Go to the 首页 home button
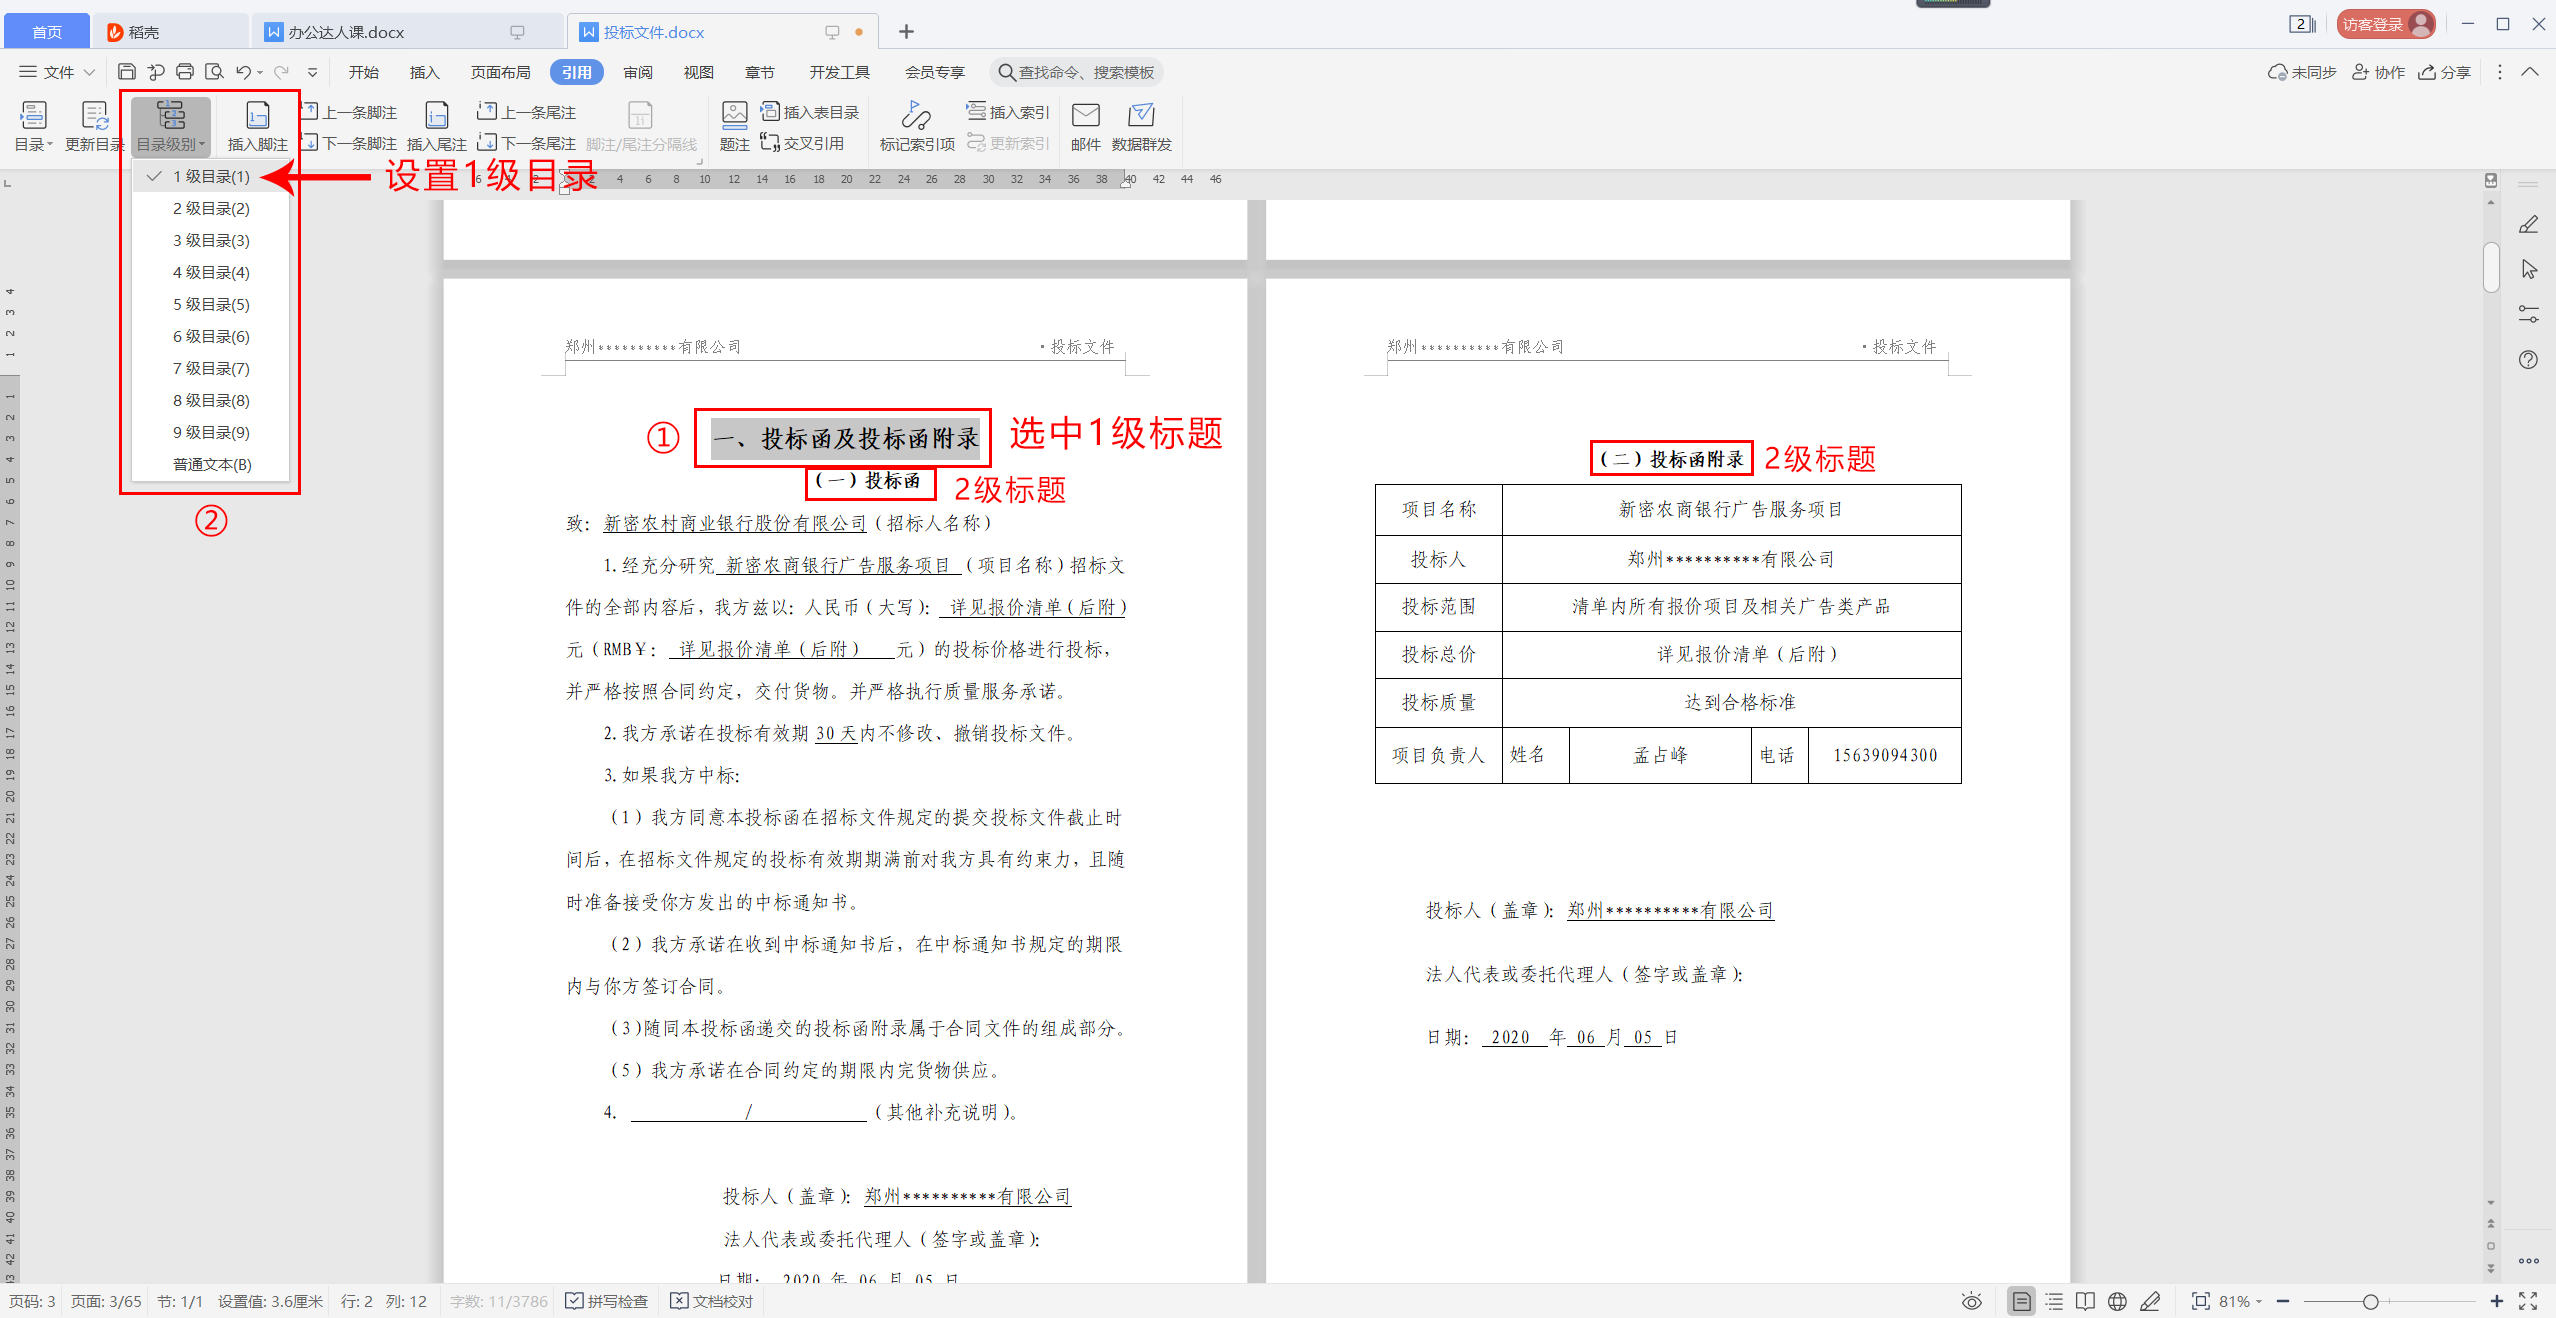2556x1318 pixels. click(x=47, y=32)
